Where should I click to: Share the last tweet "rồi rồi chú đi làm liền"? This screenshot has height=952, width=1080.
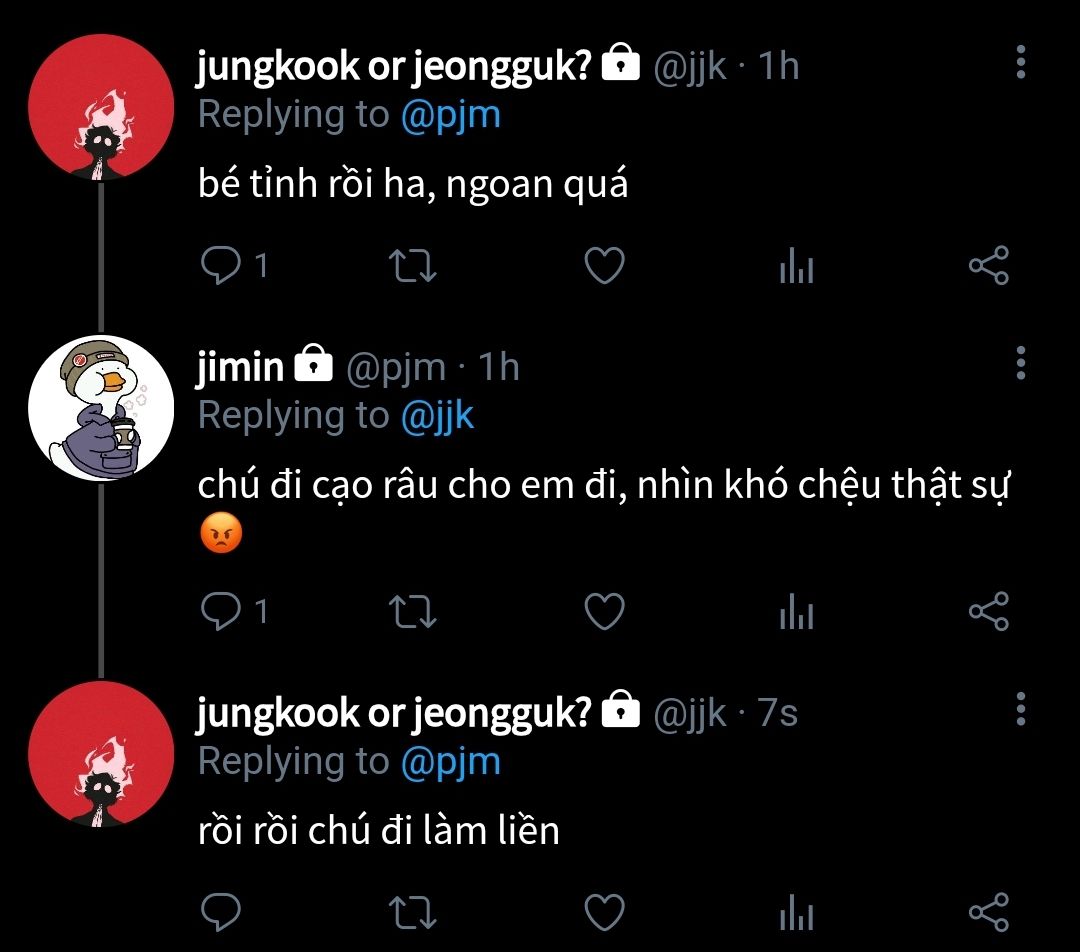[x=989, y=912]
